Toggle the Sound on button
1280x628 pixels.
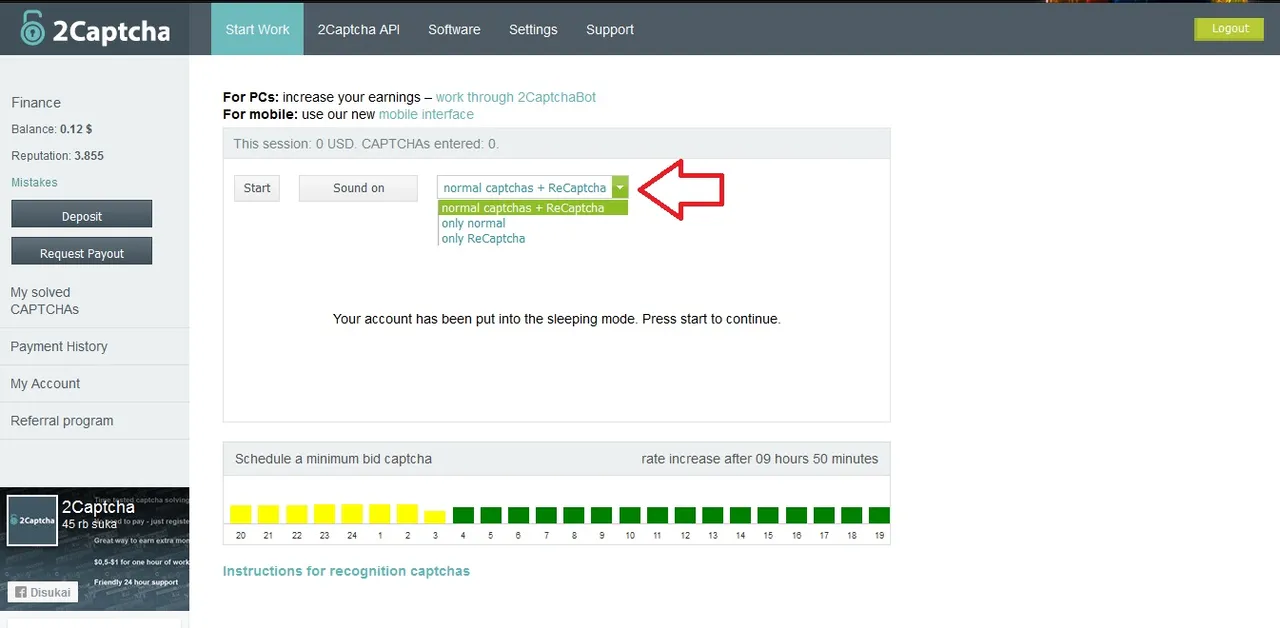358,188
